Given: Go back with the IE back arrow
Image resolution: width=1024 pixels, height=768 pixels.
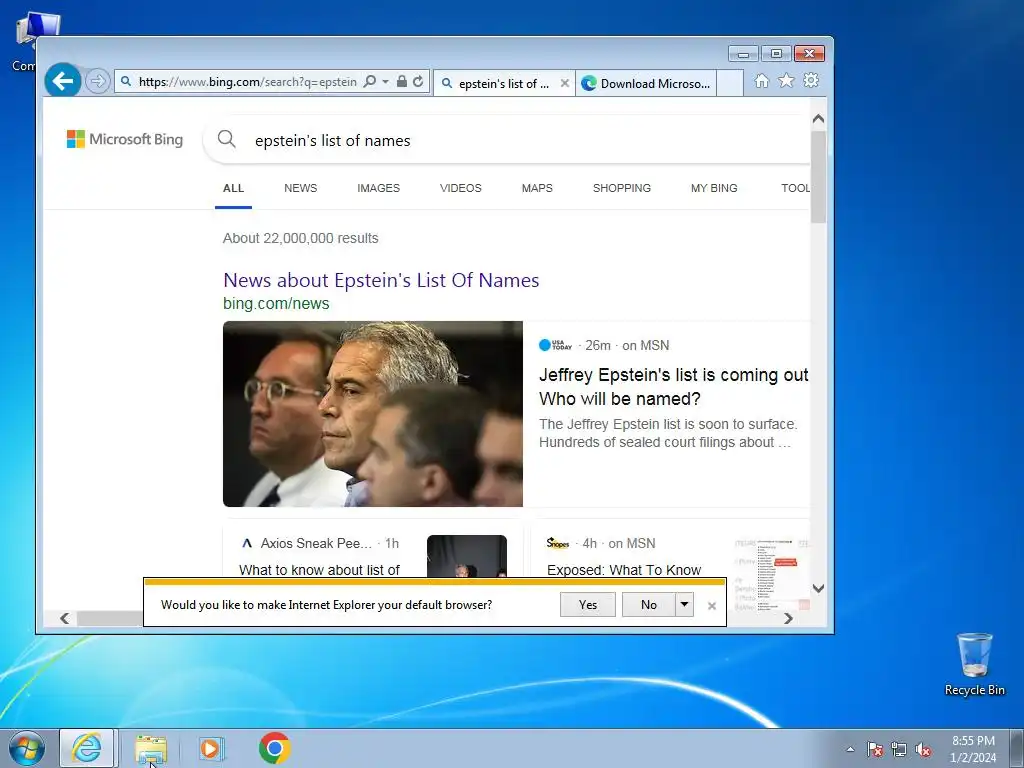Looking at the screenshot, I should tap(63, 81).
